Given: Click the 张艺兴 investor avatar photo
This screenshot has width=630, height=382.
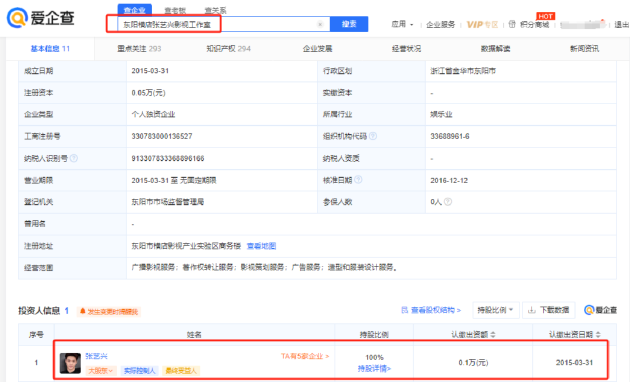Looking at the screenshot, I should click(70, 363).
